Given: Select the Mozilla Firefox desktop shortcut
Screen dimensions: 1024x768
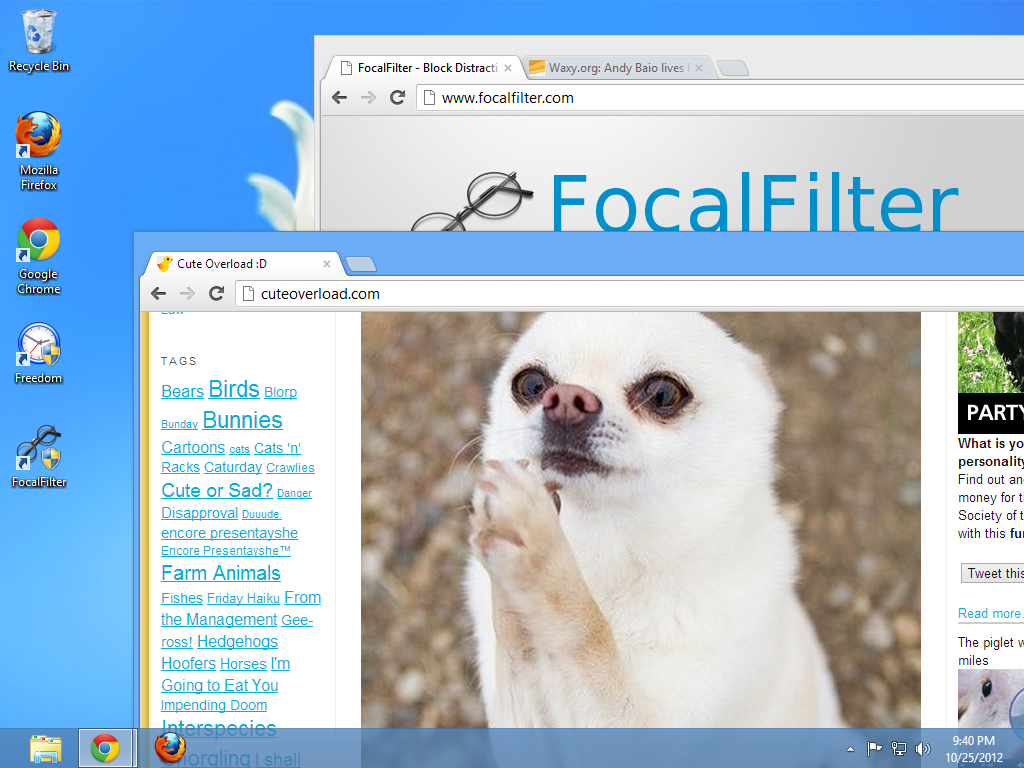Looking at the screenshot, I should (x=39, y=150).
